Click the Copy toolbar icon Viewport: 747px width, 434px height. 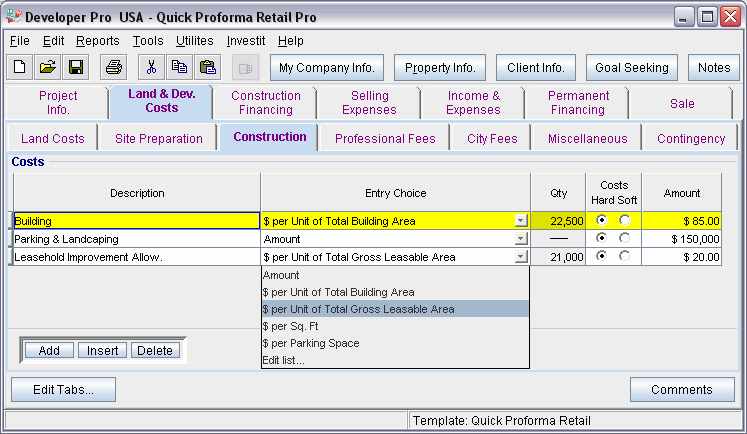coord(179,67)
